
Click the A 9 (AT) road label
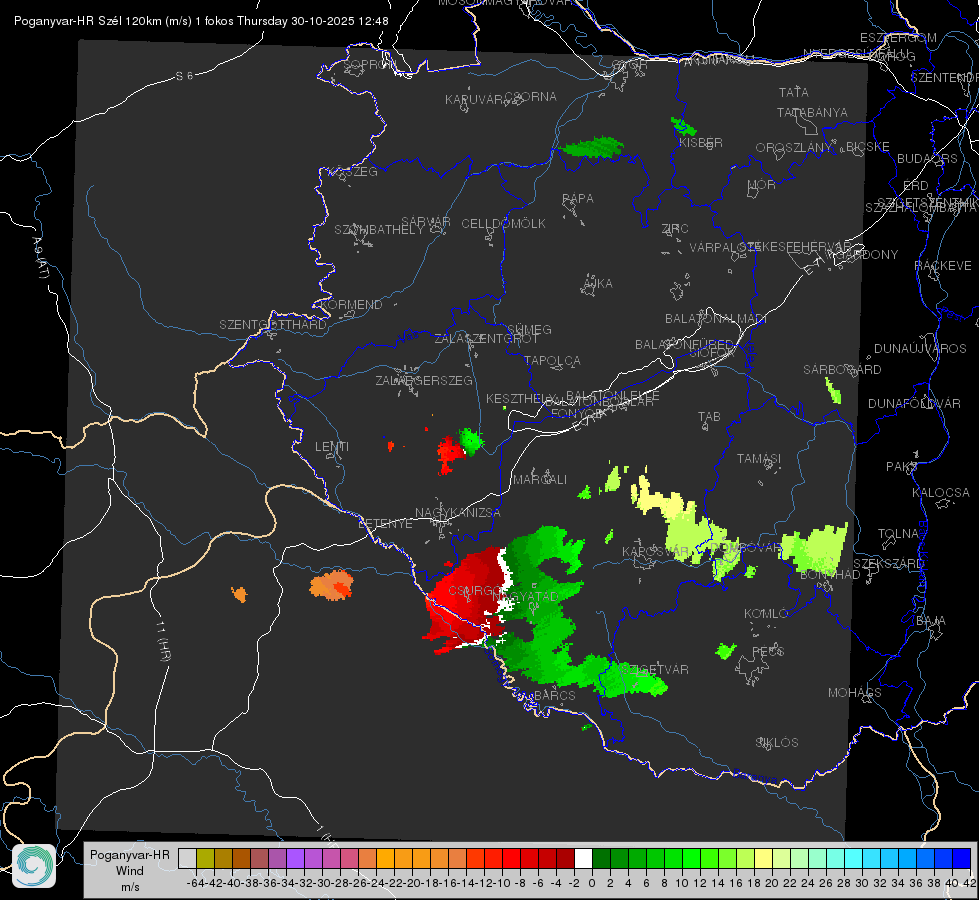click(41, 258)
